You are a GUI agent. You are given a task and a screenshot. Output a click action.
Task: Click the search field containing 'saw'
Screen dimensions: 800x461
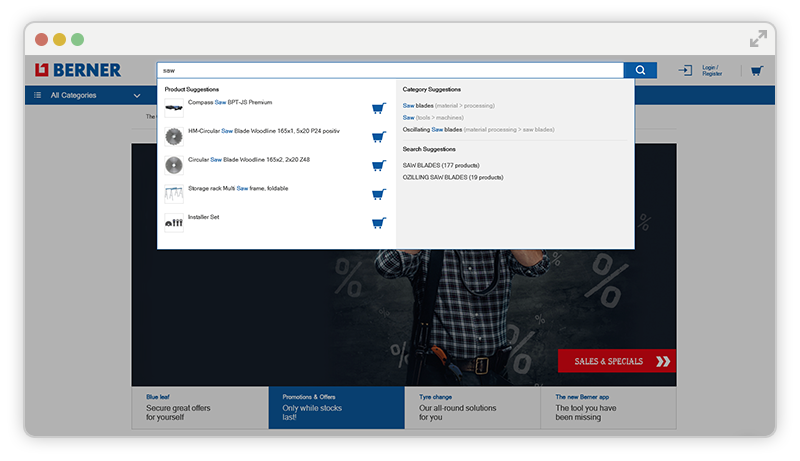pyautogui.click(x=390, y=70)
